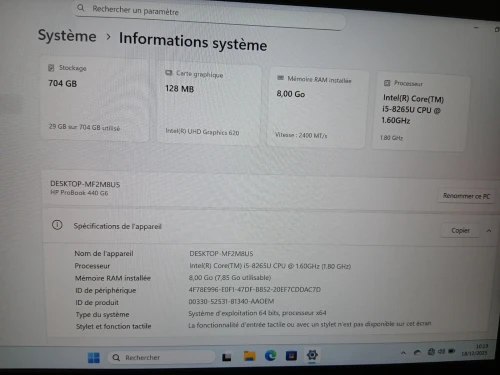
Task: Launch Microsoft Edge from the taskbar
Action: (270, 356)
